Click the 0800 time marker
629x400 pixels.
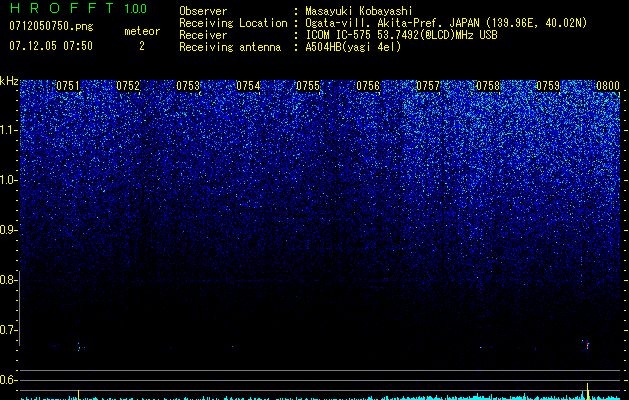point(608,86)
